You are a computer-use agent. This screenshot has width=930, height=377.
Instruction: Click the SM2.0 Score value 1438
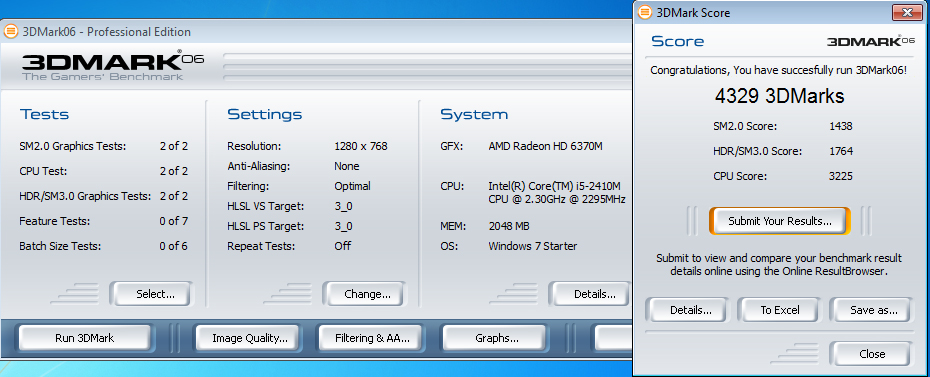point(840,126)
